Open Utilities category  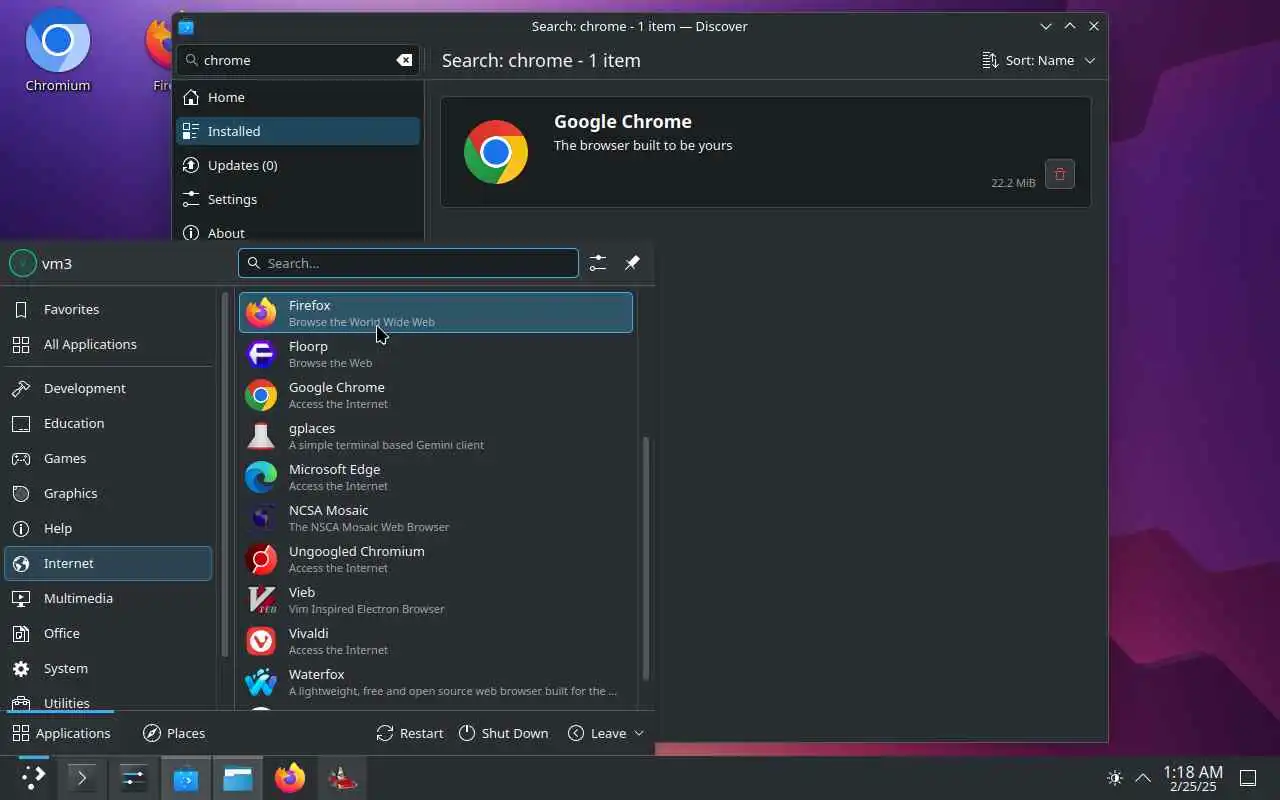click(x=108, y=702)
